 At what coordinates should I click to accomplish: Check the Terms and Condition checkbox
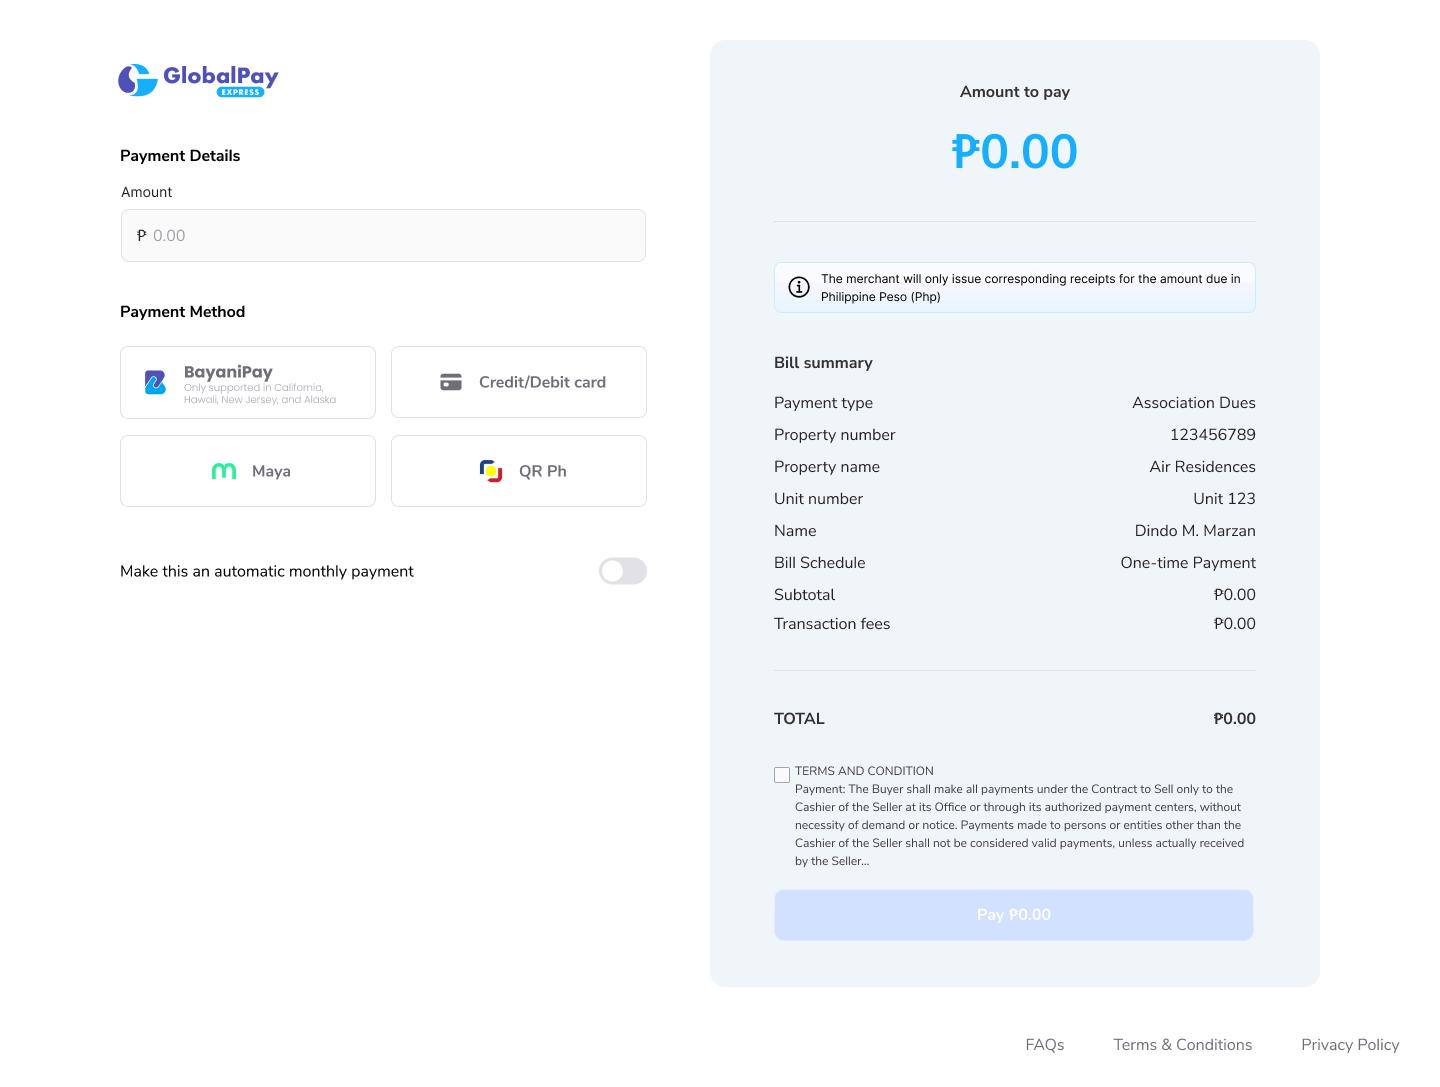tap(782, 775)
